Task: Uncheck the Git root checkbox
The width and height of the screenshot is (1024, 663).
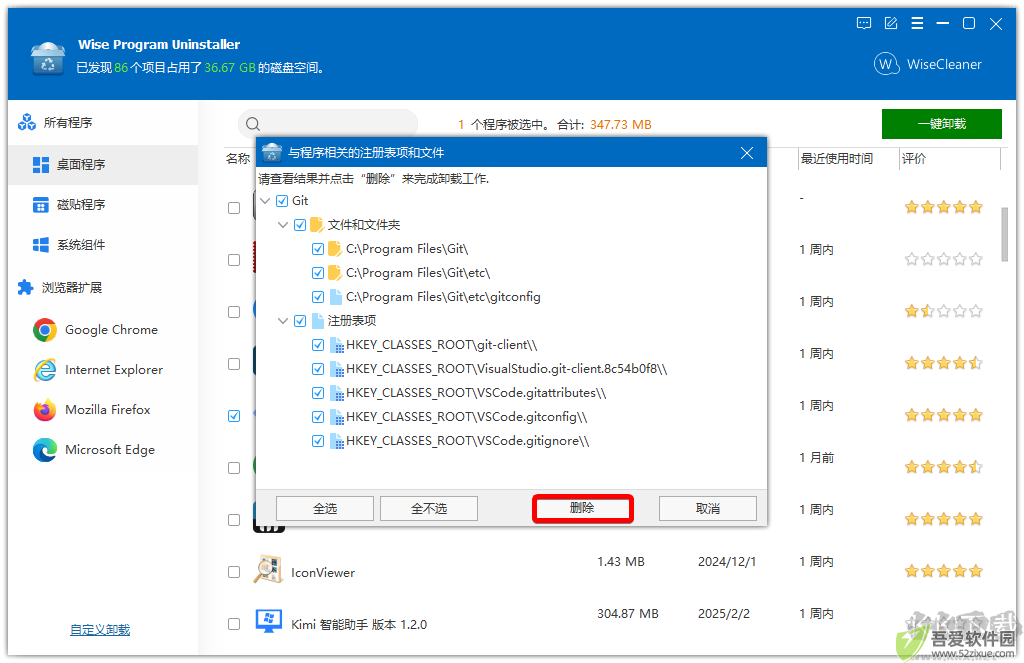Action: coord(281,201)
